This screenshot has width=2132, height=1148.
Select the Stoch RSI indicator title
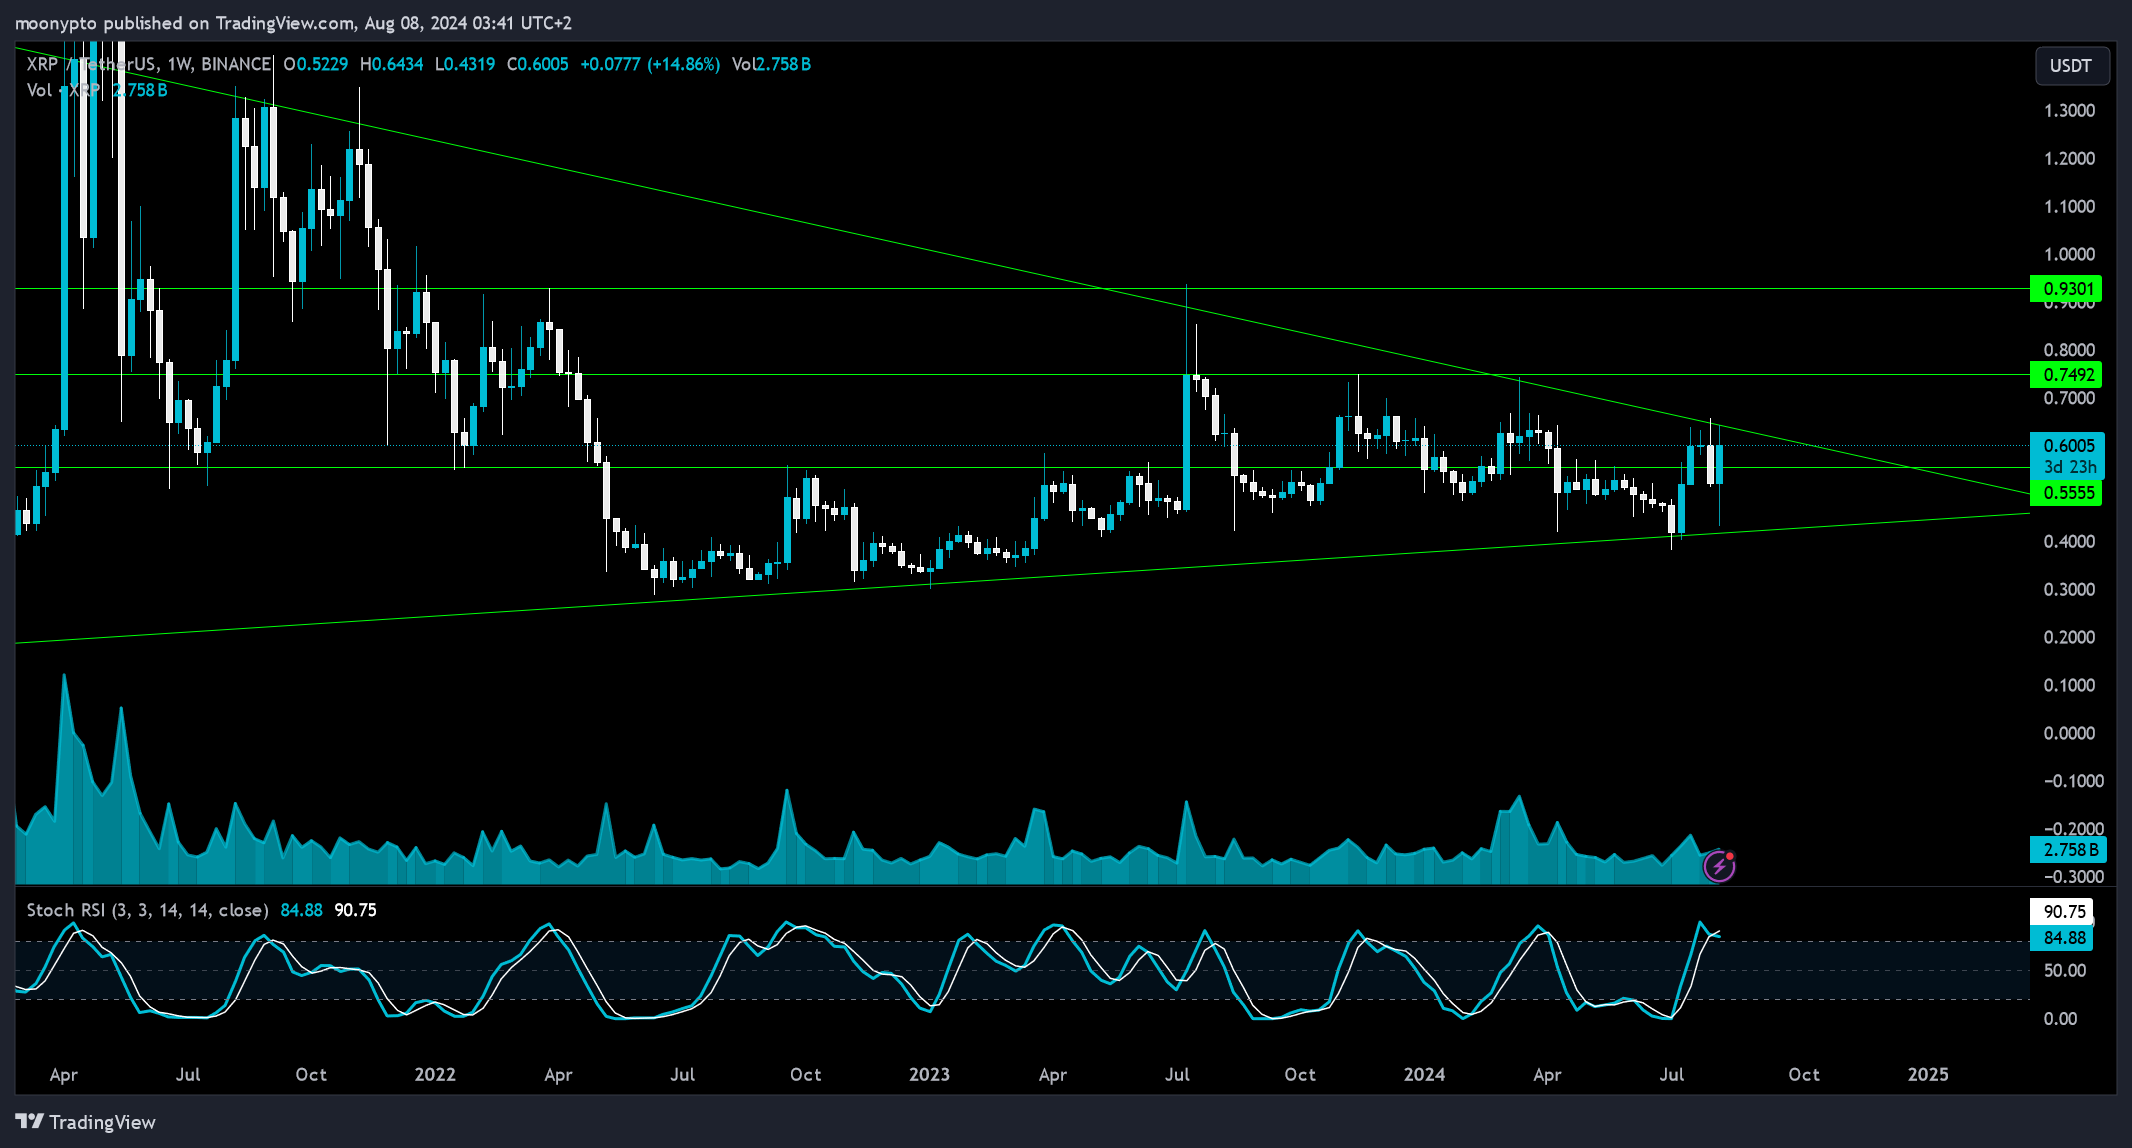147,910
